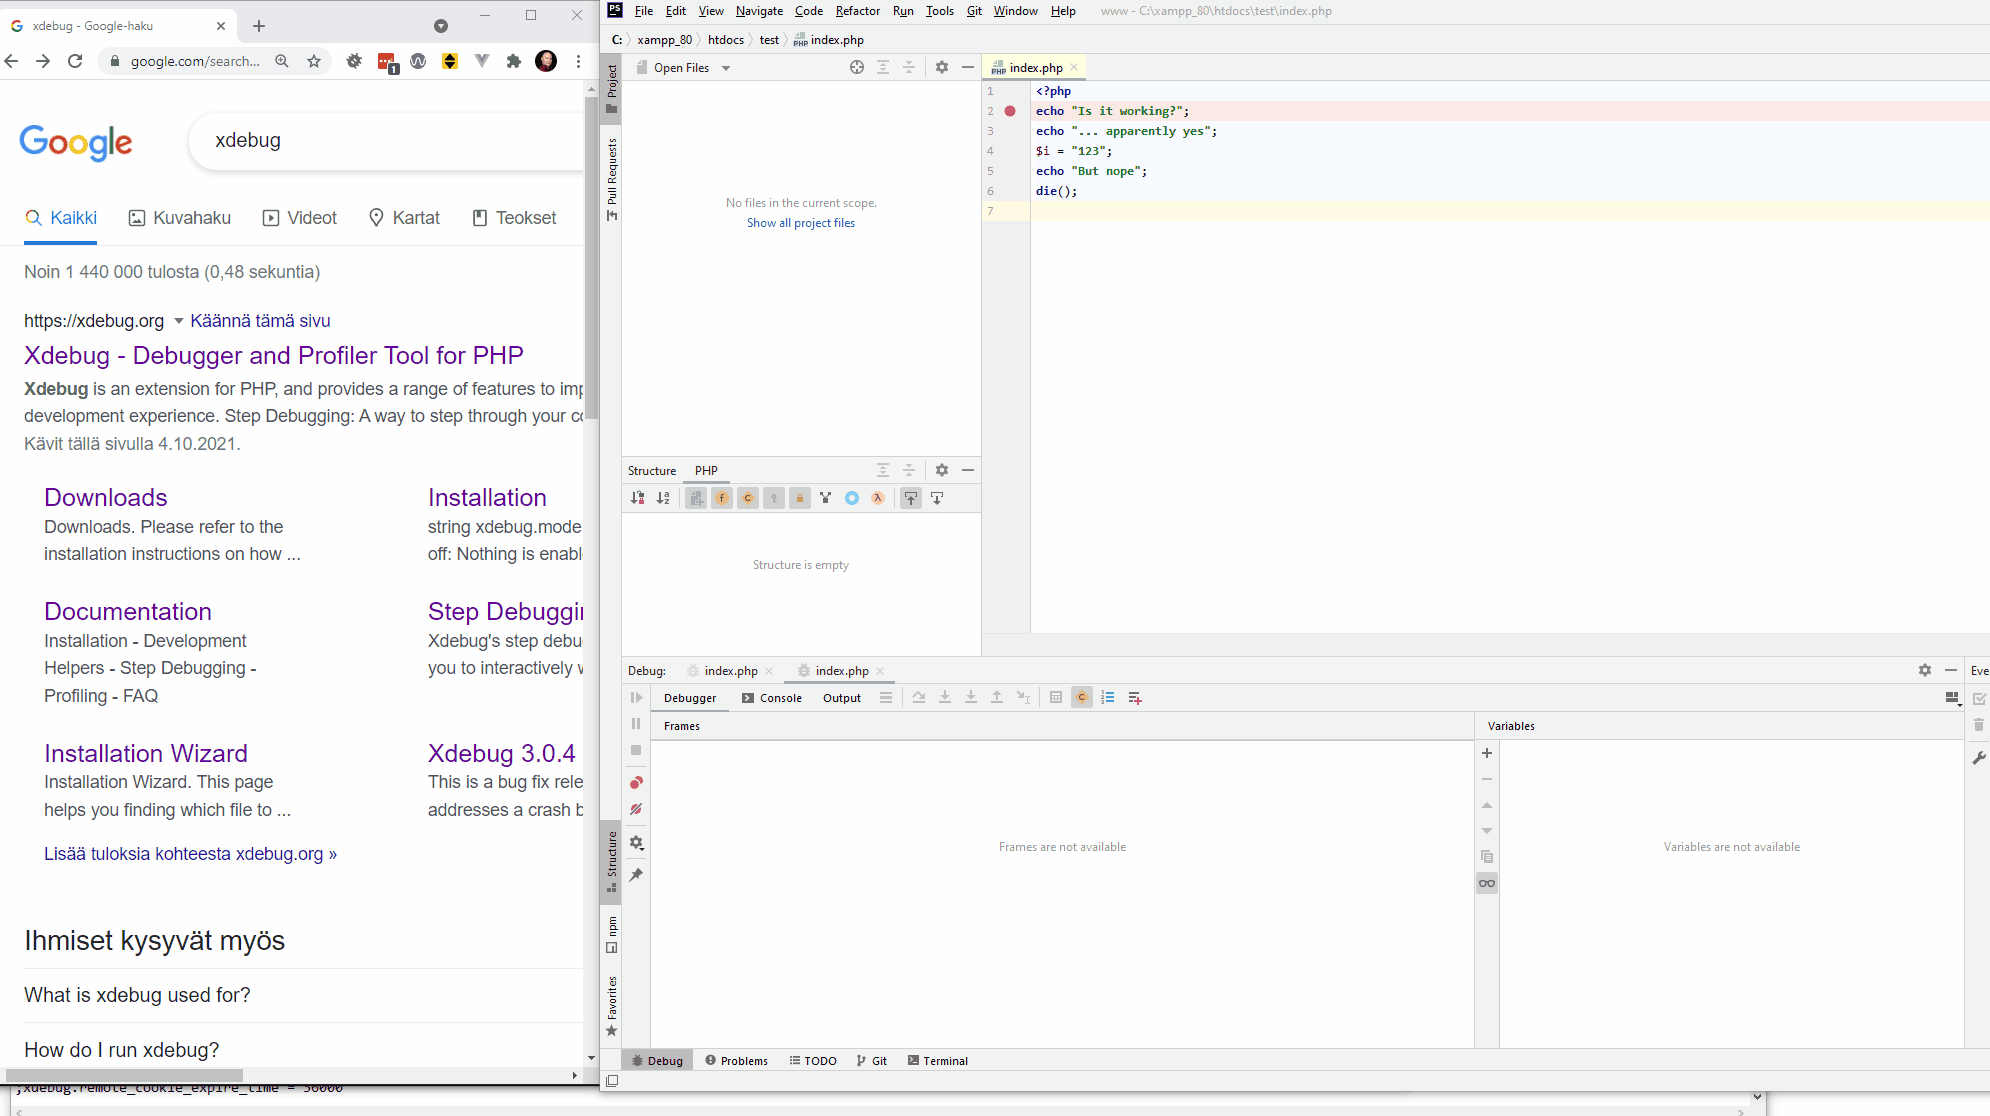The height and width of the screenshot is (1116, 1990).
Task: Remove breakpoint on line 2 in gutter
Action: point(1010,111)
